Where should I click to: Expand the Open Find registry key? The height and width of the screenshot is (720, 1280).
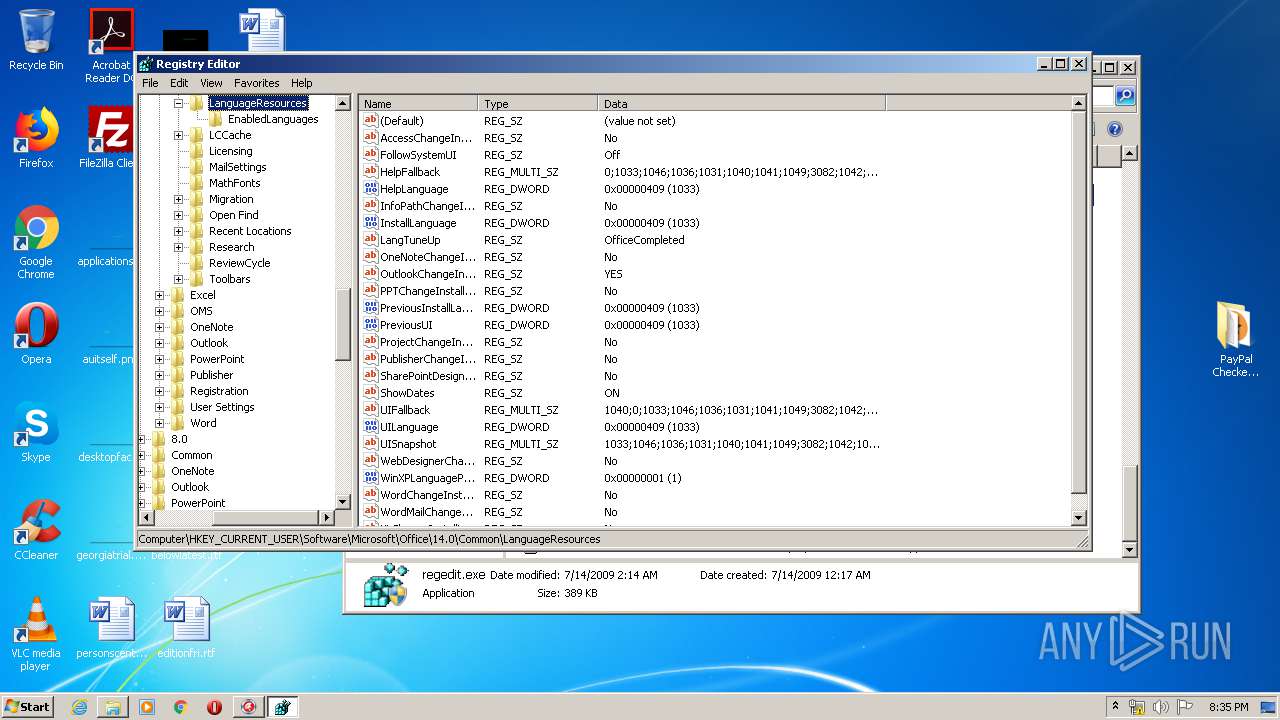tap(179, 215)
